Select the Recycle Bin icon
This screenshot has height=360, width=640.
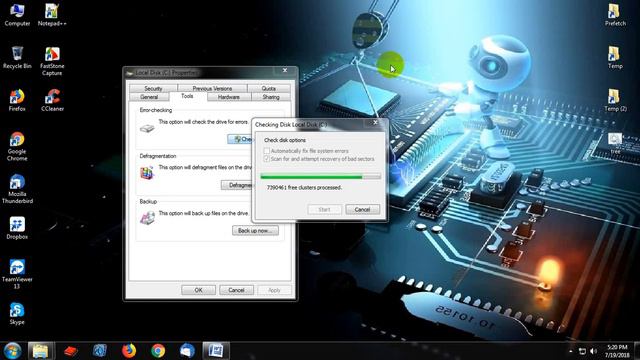(x=17, y=57)
